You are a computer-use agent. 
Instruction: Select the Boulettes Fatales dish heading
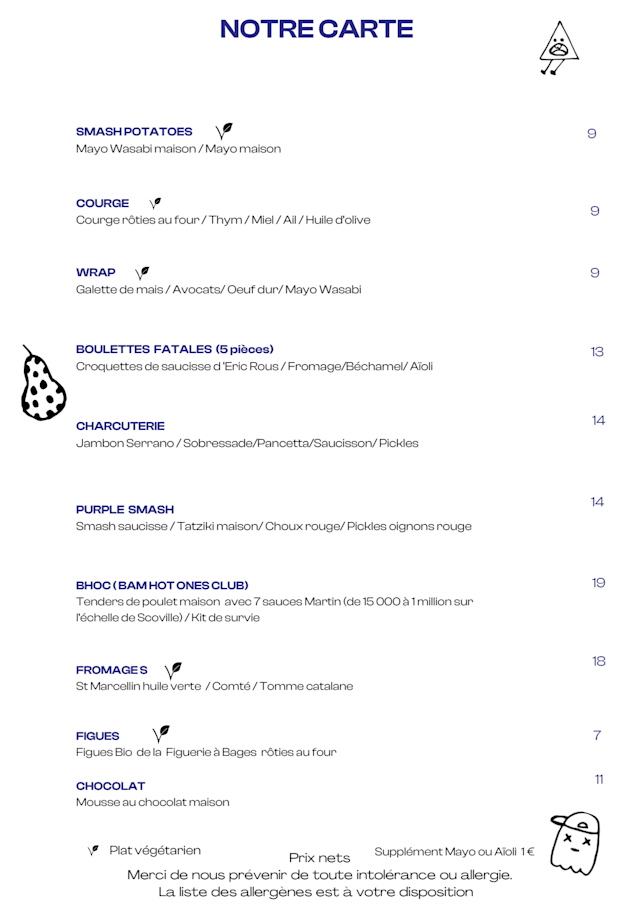point(174,349)
